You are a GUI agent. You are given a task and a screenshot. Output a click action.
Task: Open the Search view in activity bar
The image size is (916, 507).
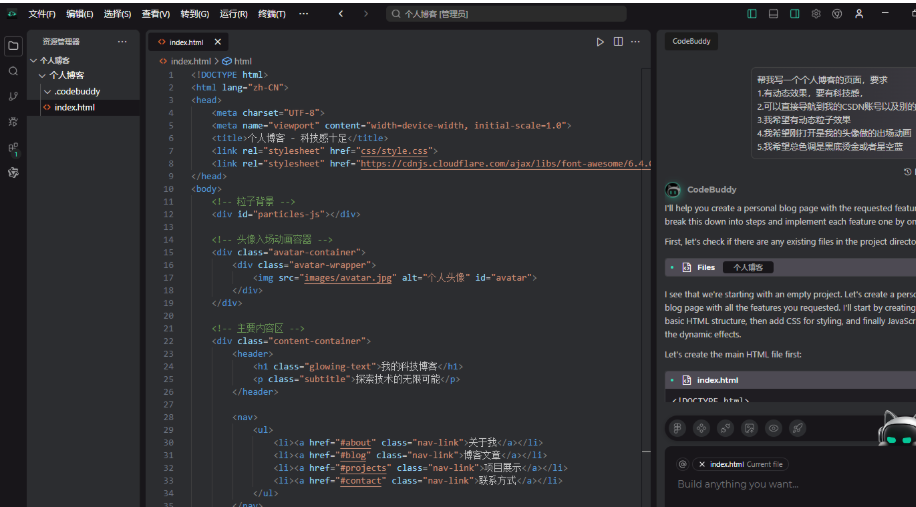pos(13,71)
